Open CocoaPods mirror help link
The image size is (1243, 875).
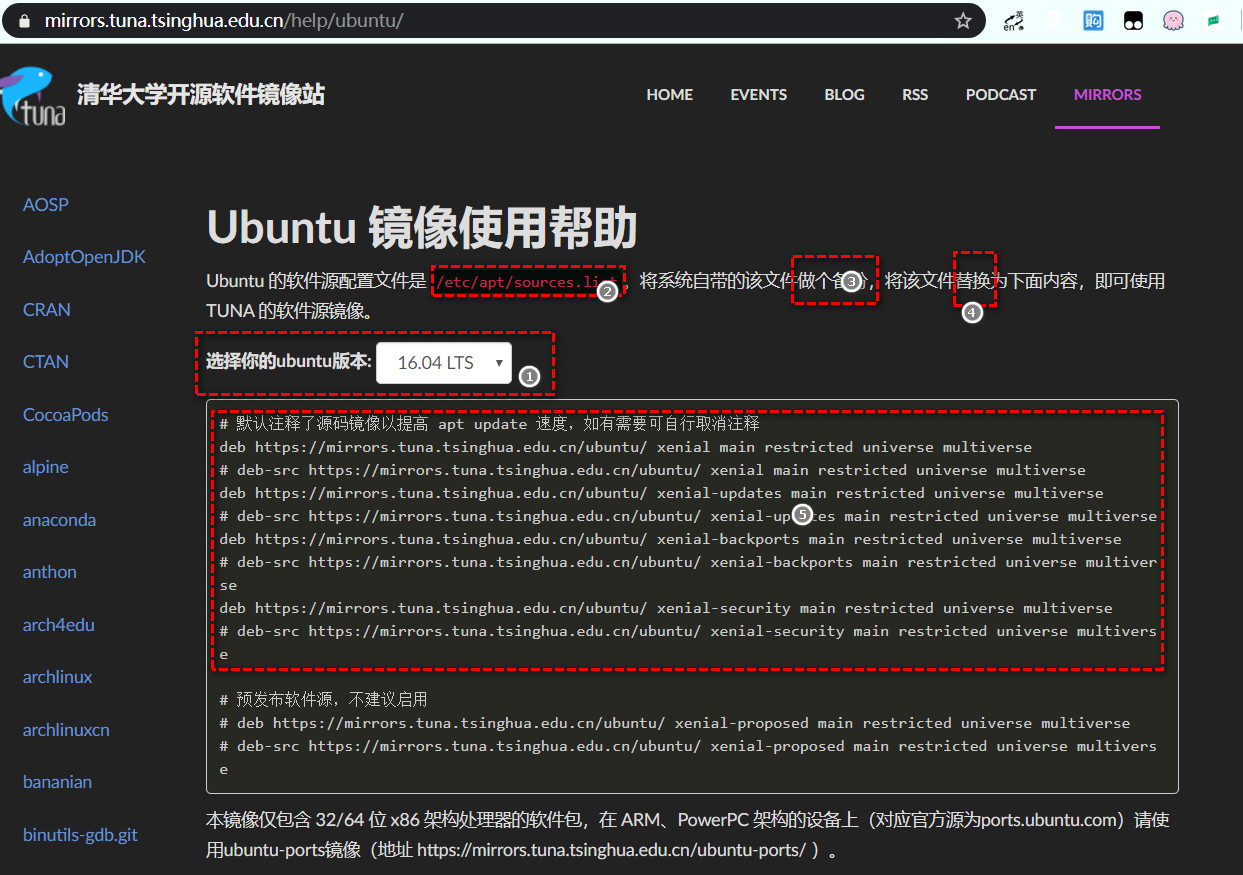coord(66,415)
